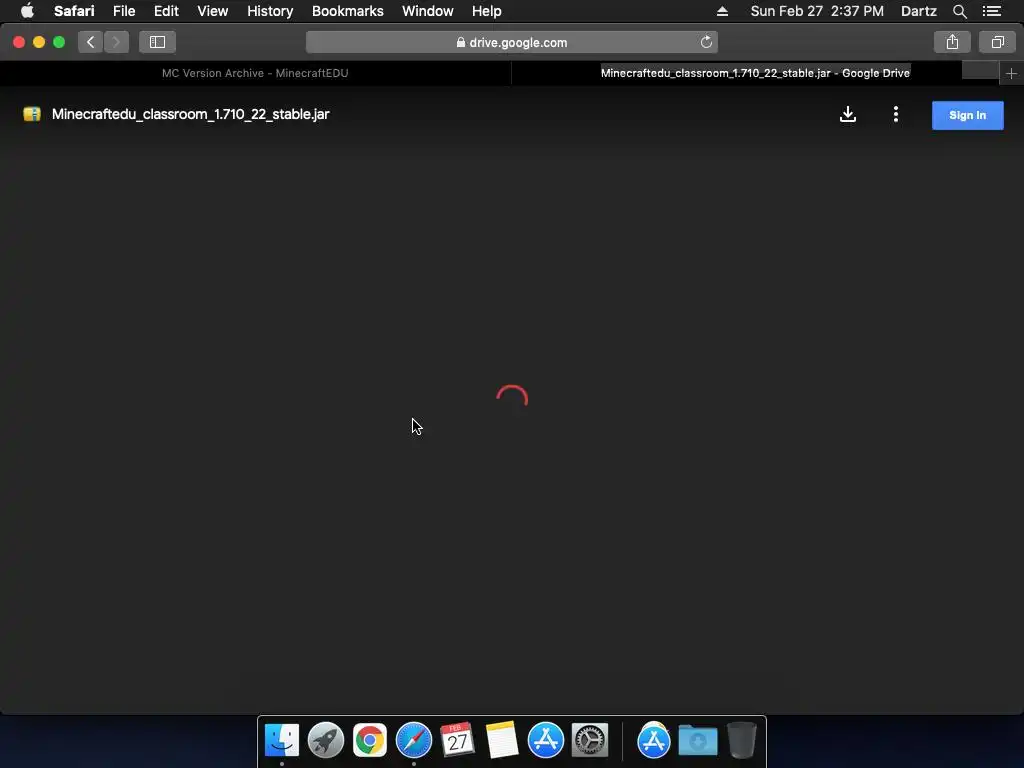Click the jar file type icon
Screen dimensions: 1024x768
pos(31,114)
